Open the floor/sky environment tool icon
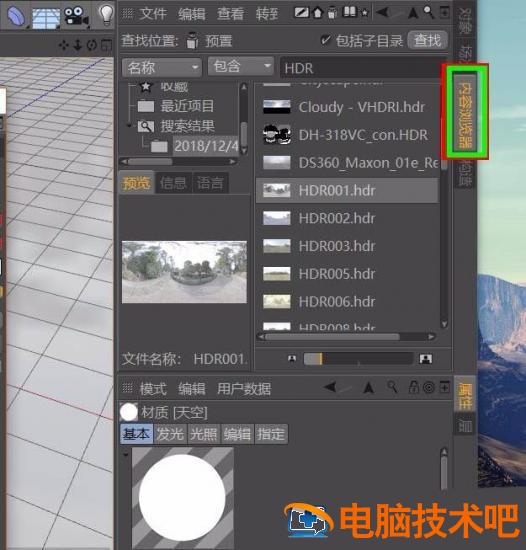Image resolution: width=526 pixels, height=550 pixels. (46, 18)
